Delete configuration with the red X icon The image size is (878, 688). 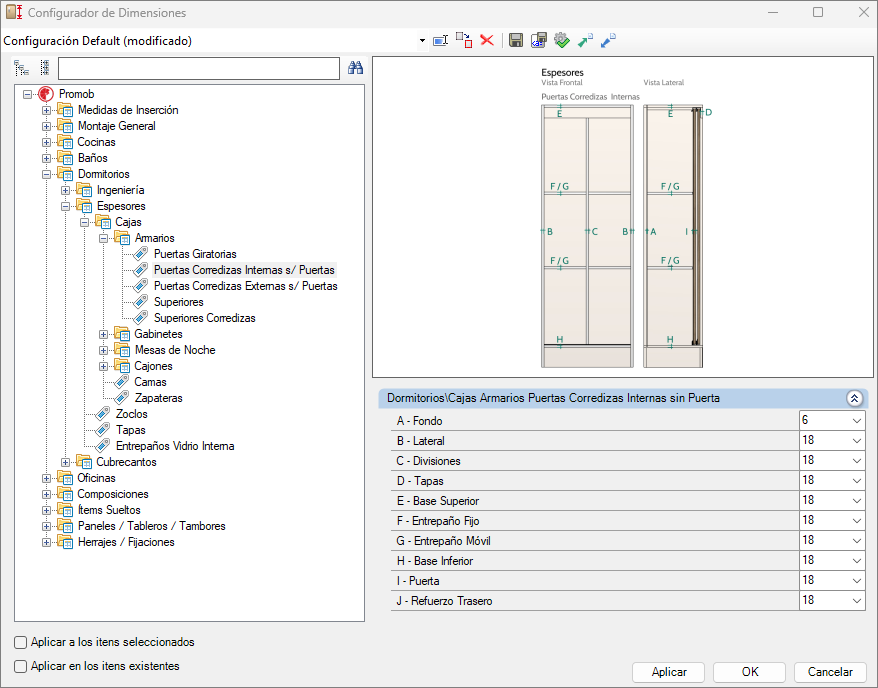[487, 40]
